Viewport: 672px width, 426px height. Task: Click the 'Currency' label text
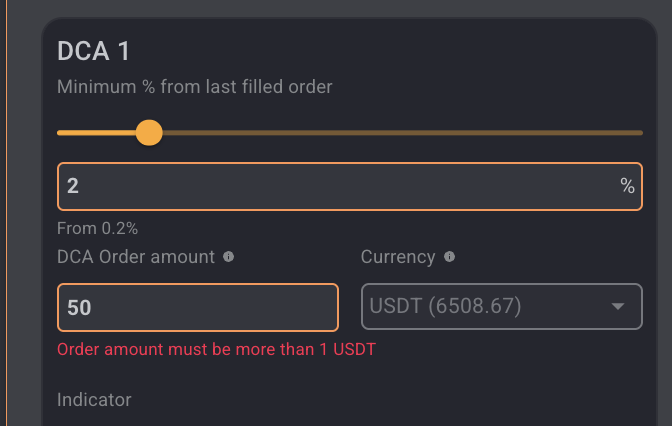[x=398, y=257]
